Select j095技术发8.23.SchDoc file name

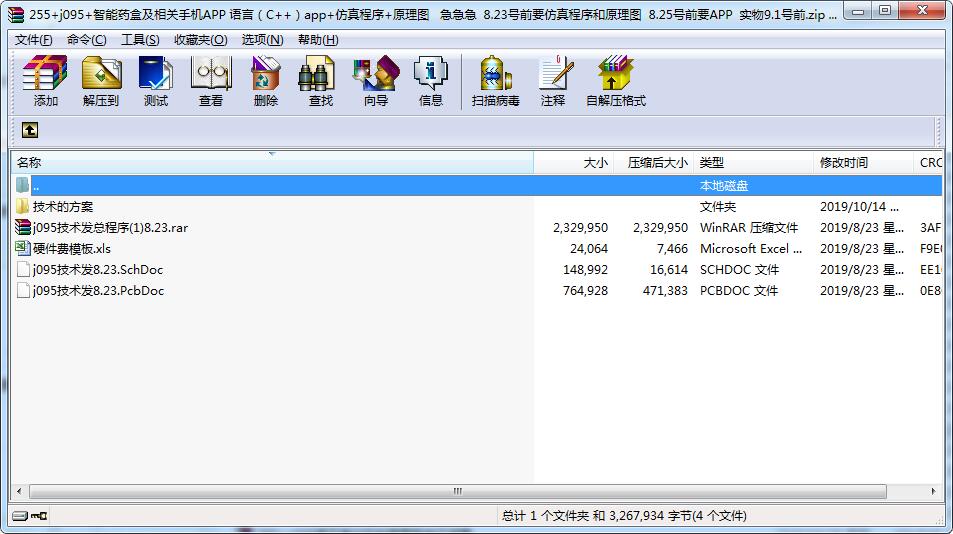pos(98,270)
